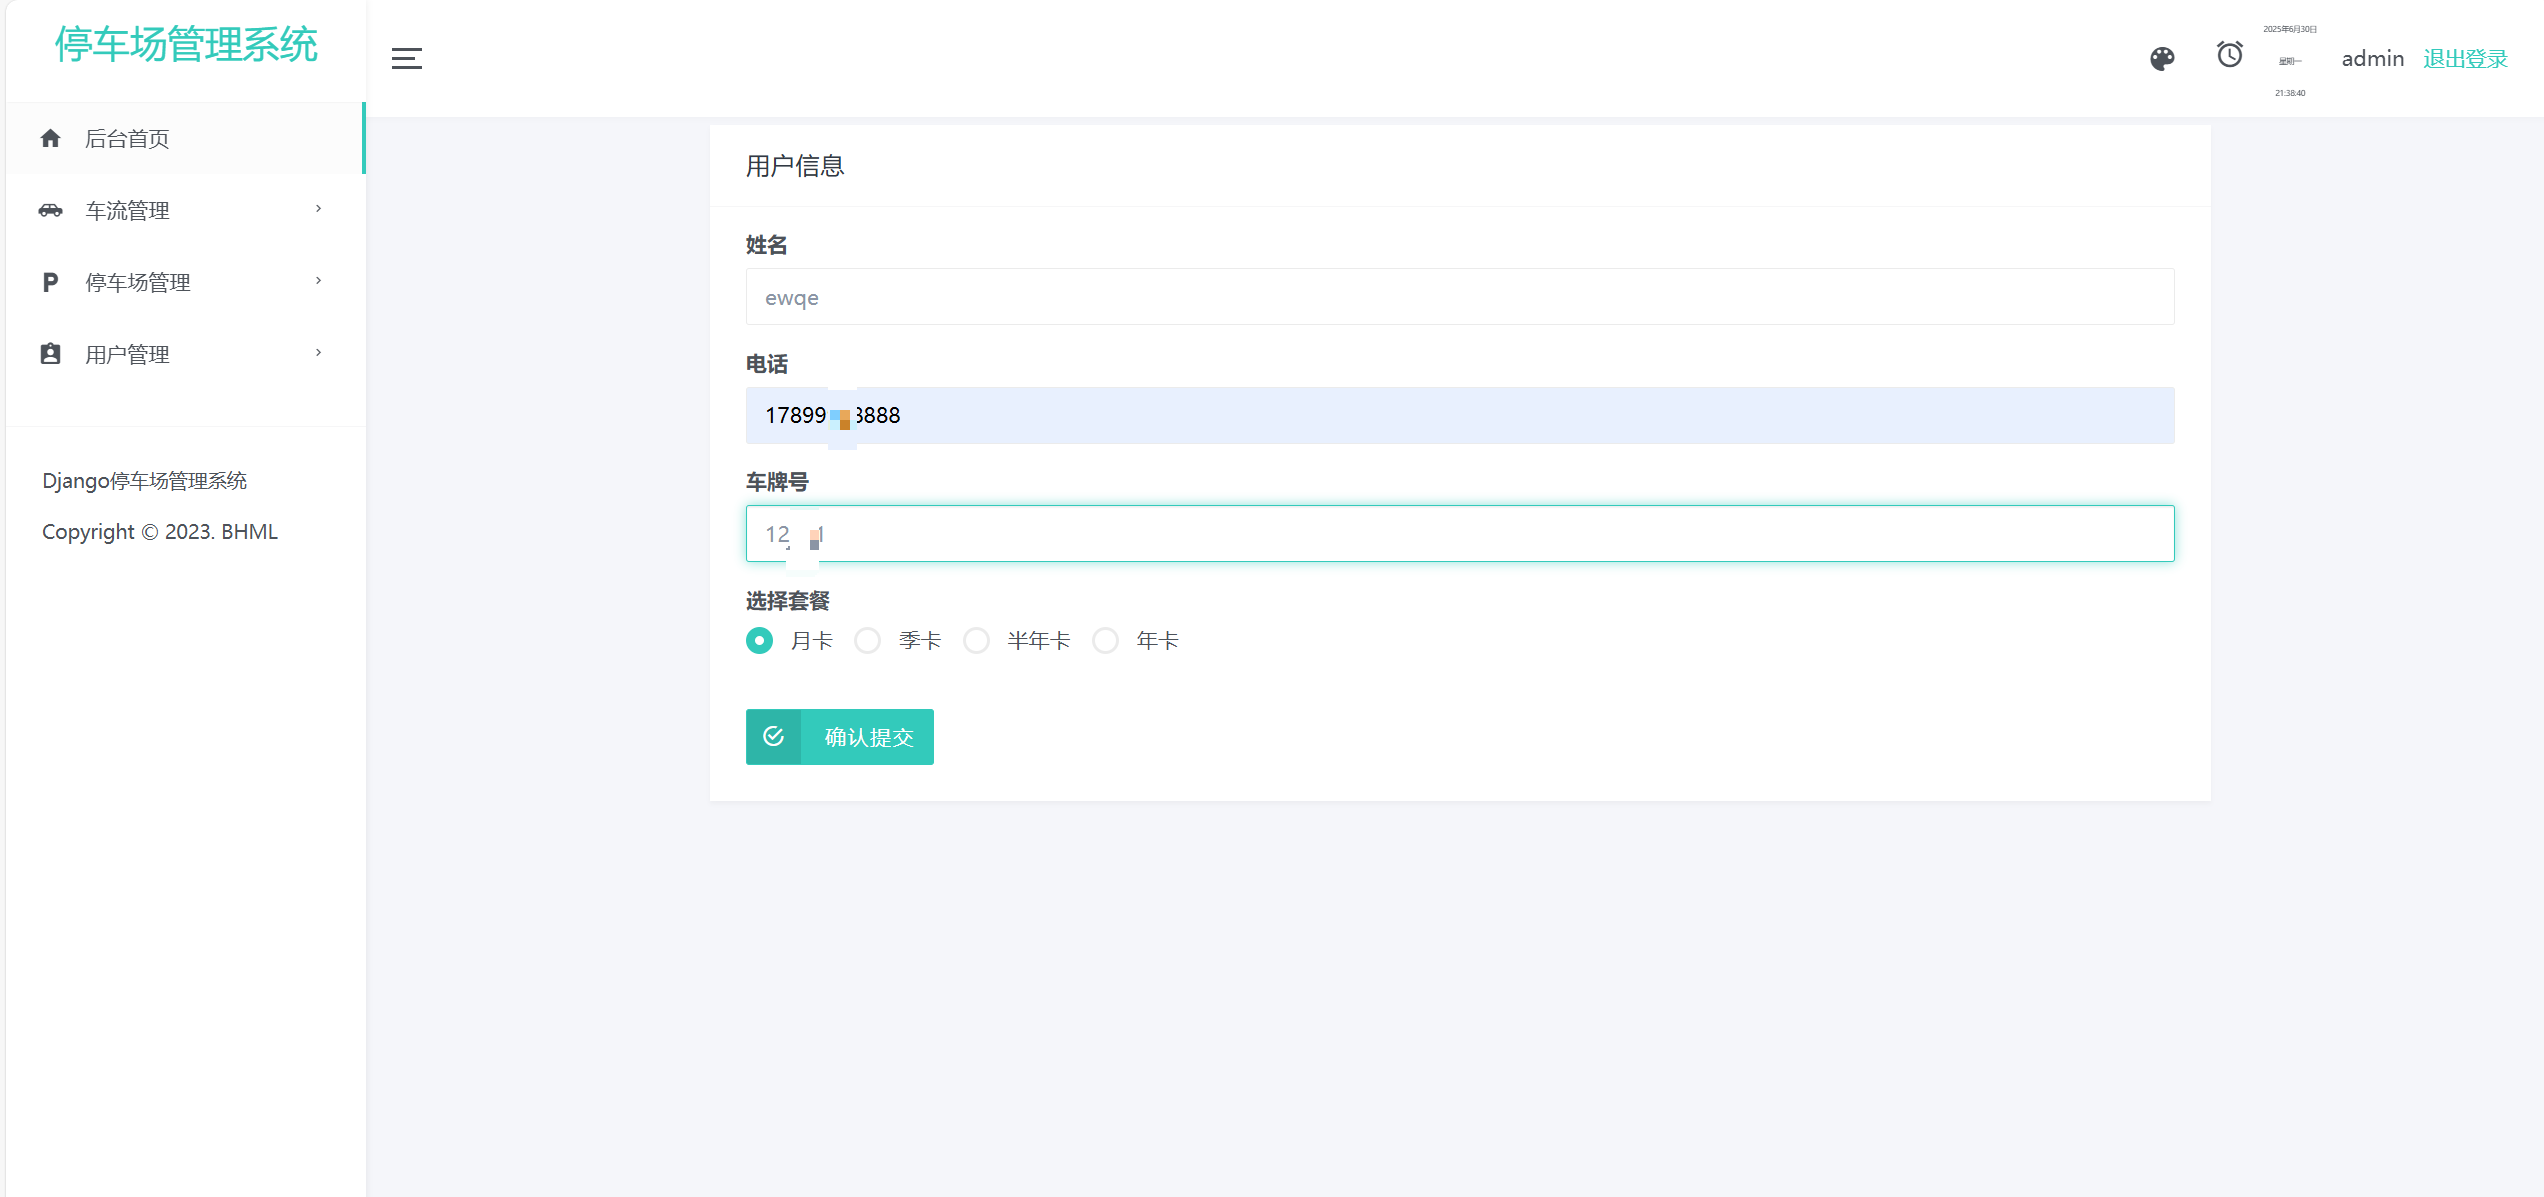Choose the 年卡 package radio
This screenshot has height=1197, width=2544.
coord(1105,641)
